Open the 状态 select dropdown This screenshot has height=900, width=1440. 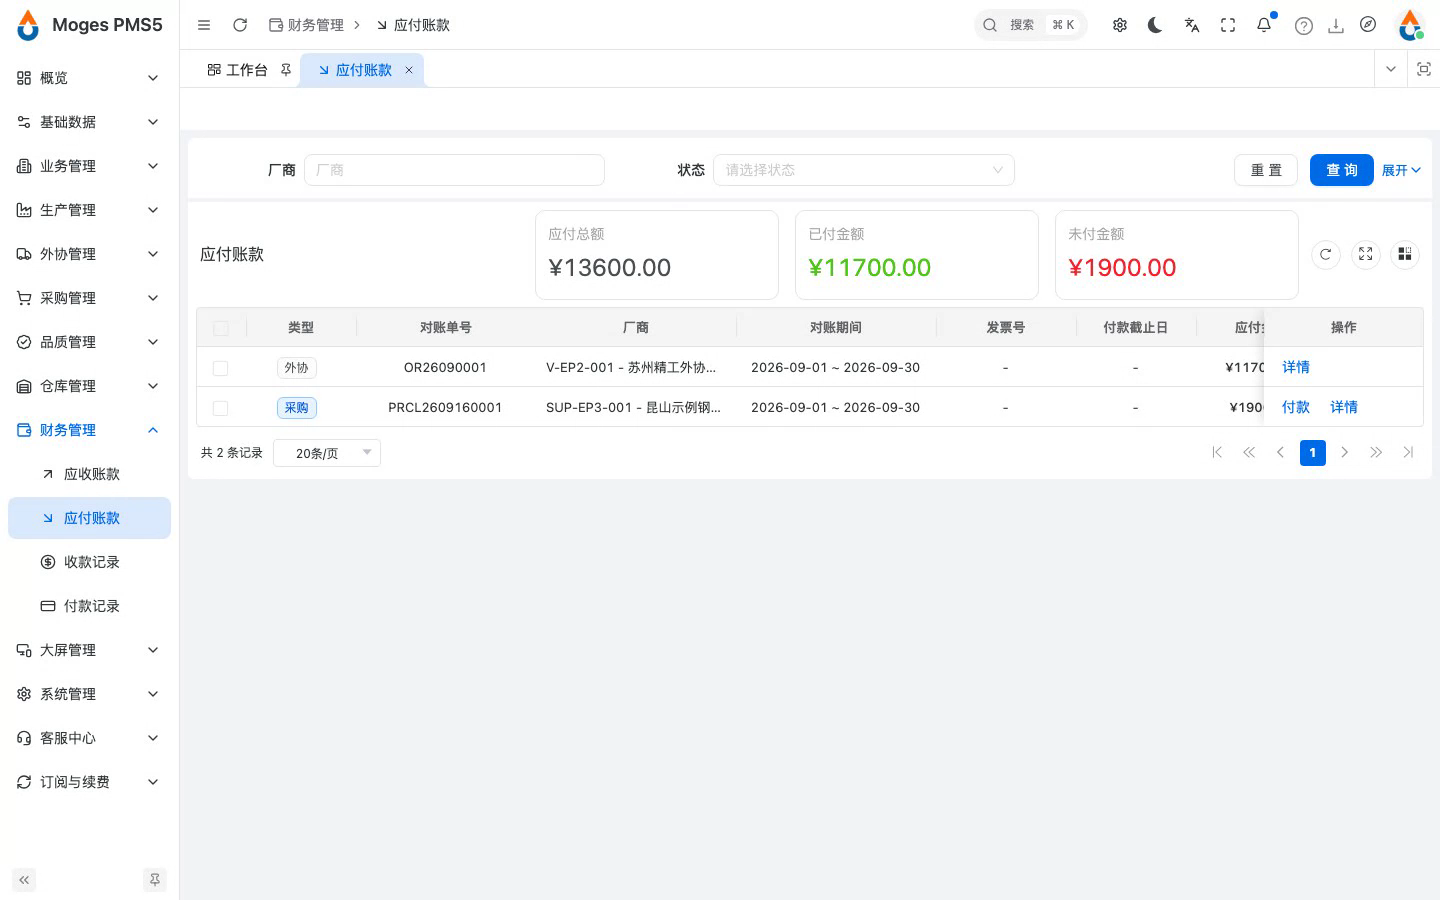click(x=864, y=170)
